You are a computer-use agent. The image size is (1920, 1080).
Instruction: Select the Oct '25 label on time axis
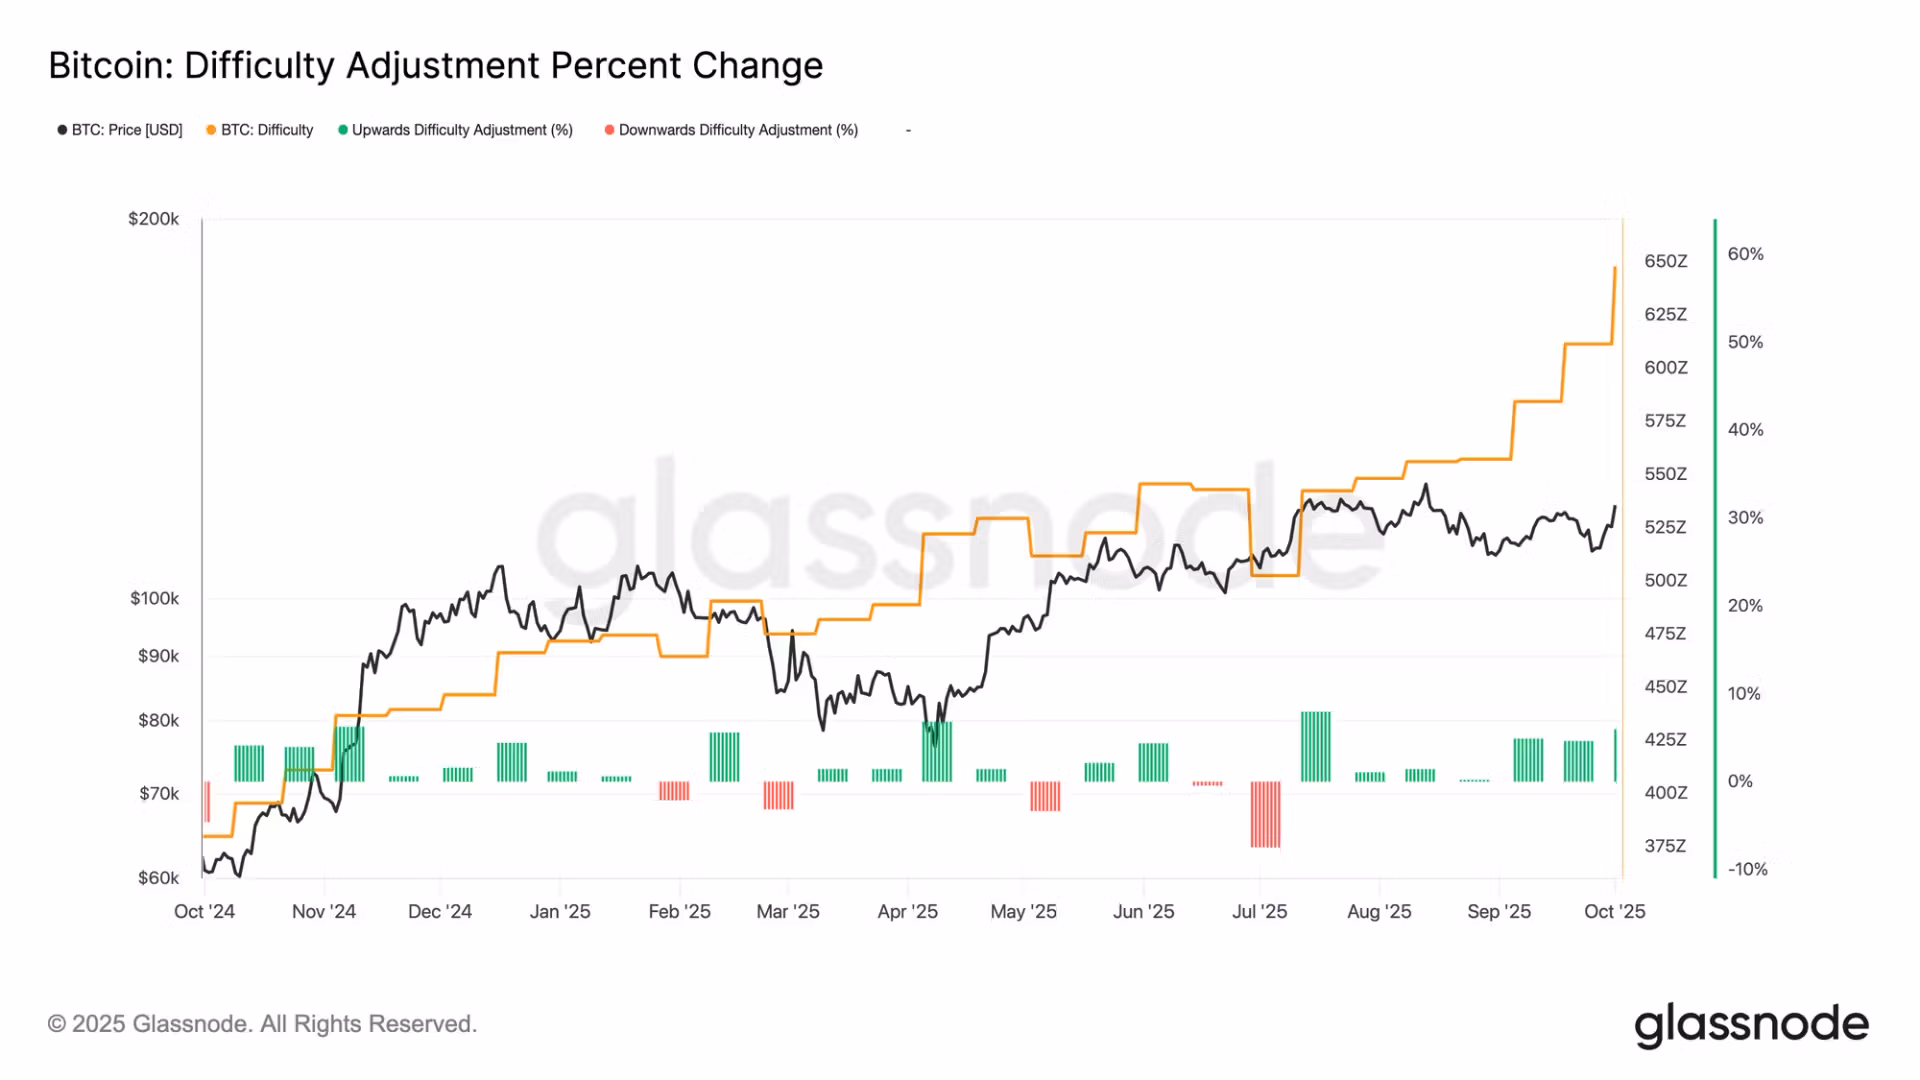coord(1614,911)
